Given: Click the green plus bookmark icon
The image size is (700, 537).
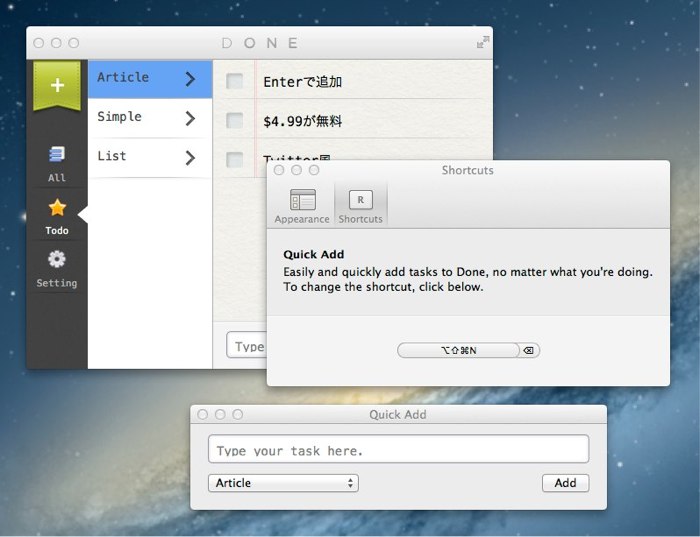Looking at the screenshot, I should pos(57,85).
